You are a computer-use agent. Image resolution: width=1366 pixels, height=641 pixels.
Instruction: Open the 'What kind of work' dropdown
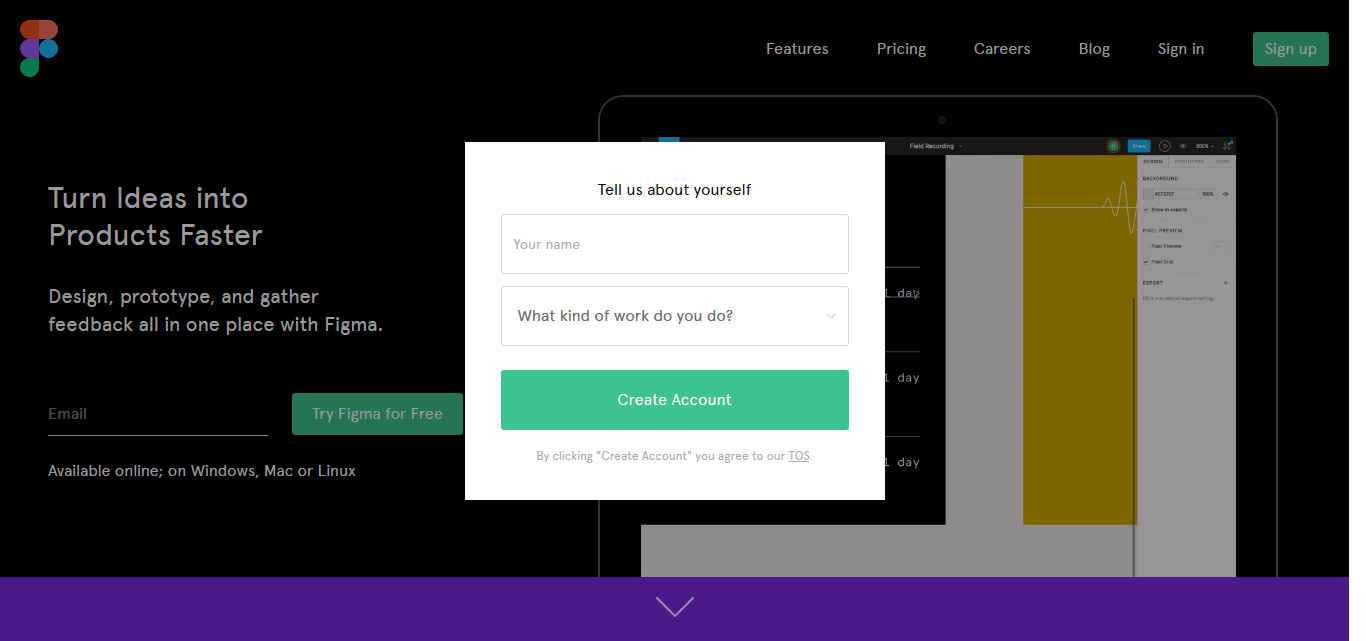click(x=674, y=316)
